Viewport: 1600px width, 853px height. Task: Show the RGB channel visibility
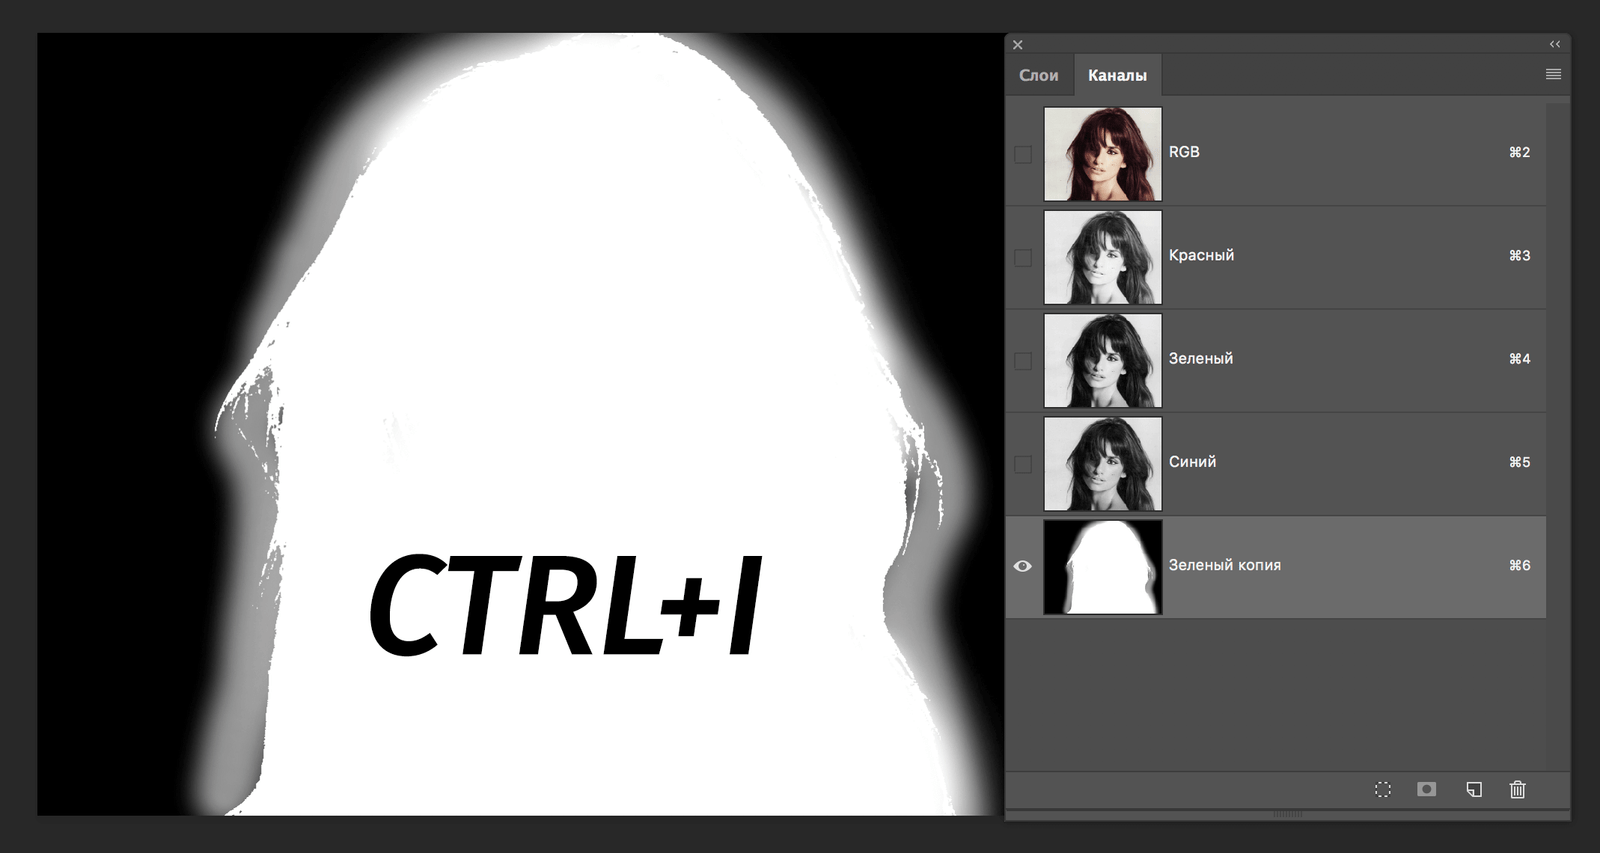(x=1023, y=155)
